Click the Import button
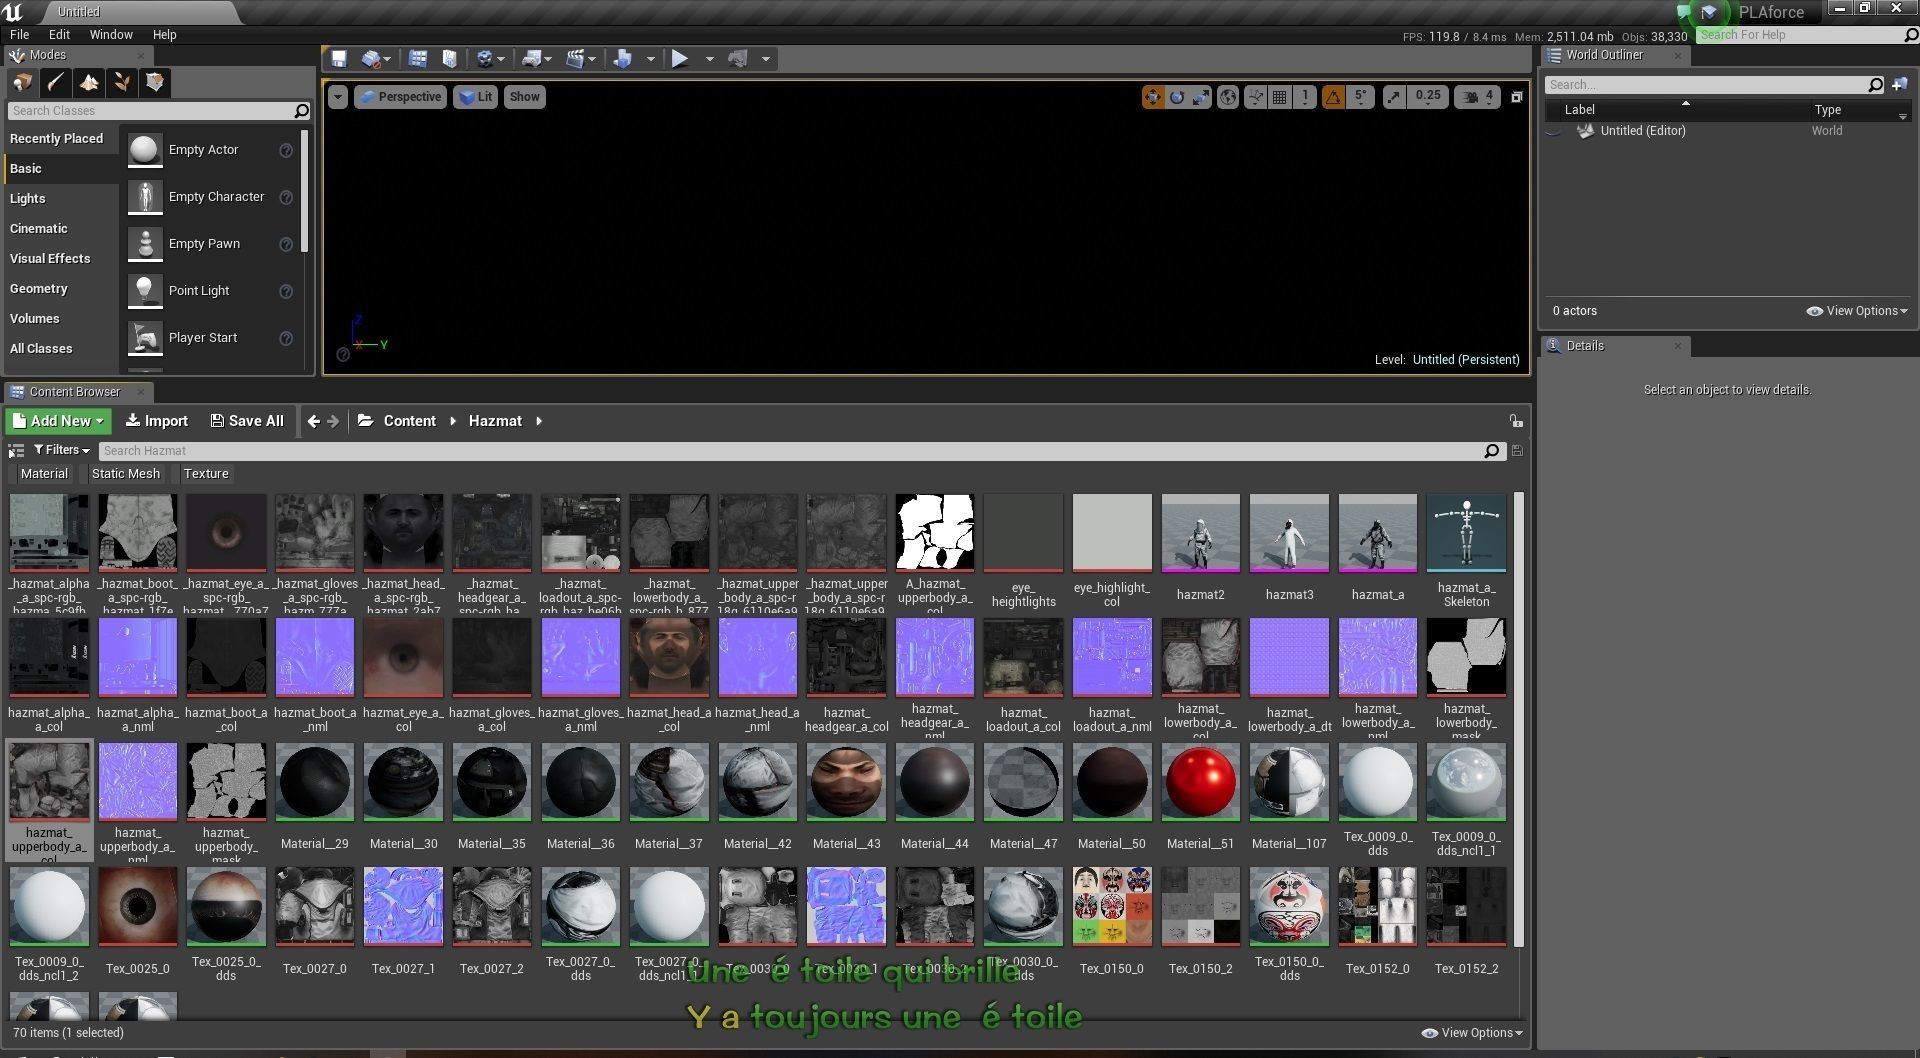 tap(156, 421)
